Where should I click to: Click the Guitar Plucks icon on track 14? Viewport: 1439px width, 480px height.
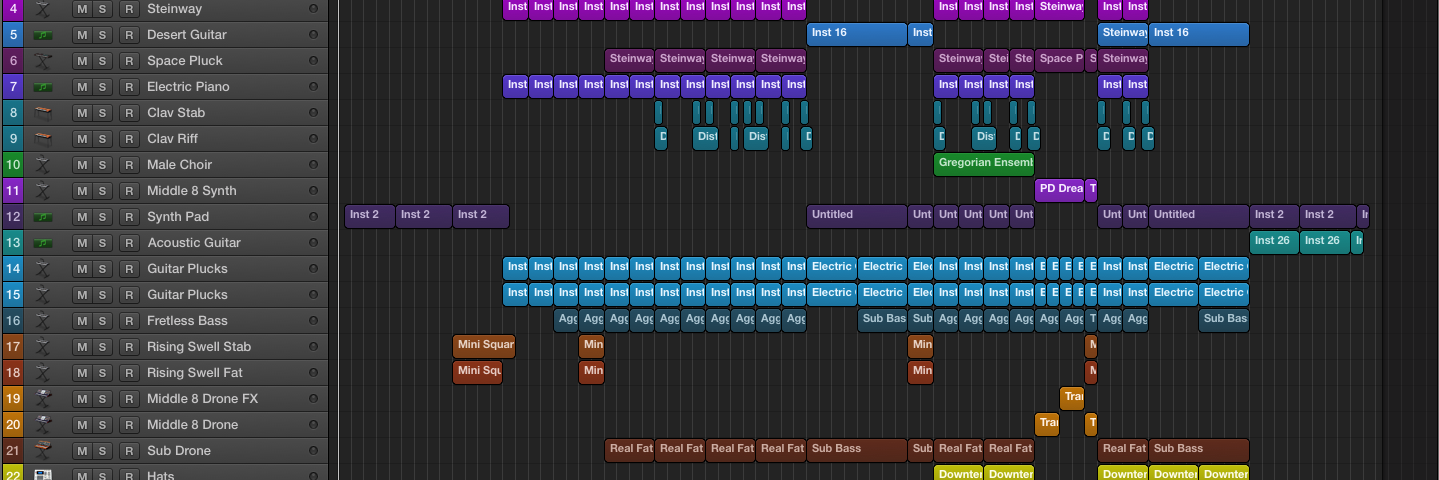(x=42, y=268)
